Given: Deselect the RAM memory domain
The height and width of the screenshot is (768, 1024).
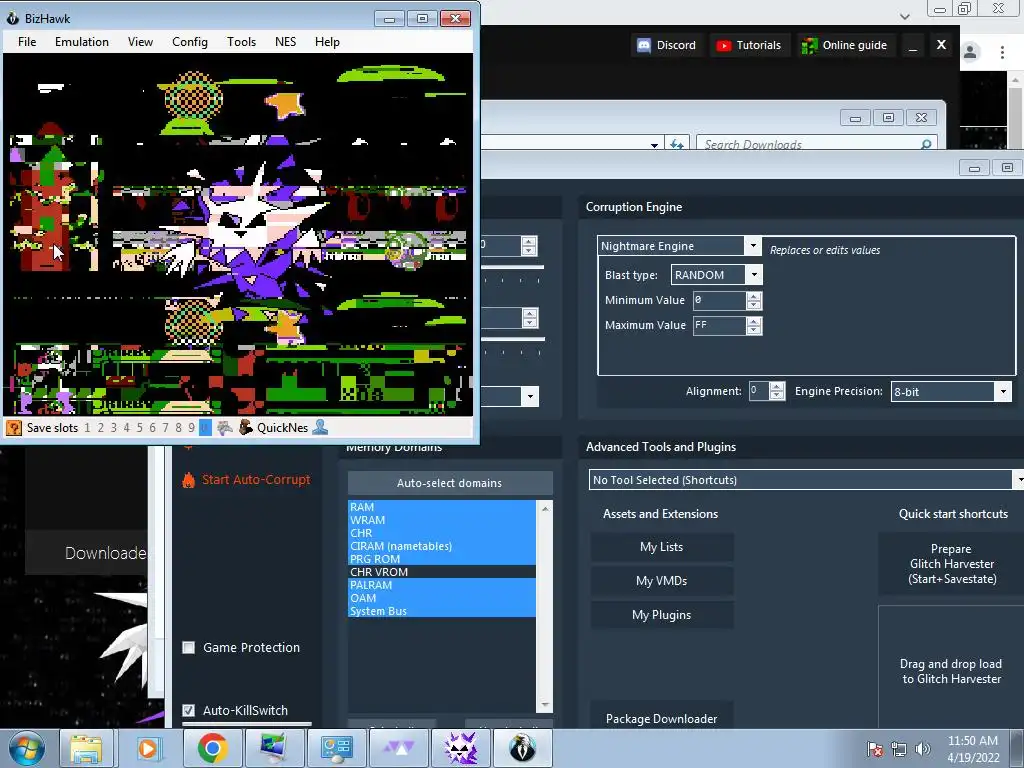Looking at the screenshot, I should click(x=441, y=507).
